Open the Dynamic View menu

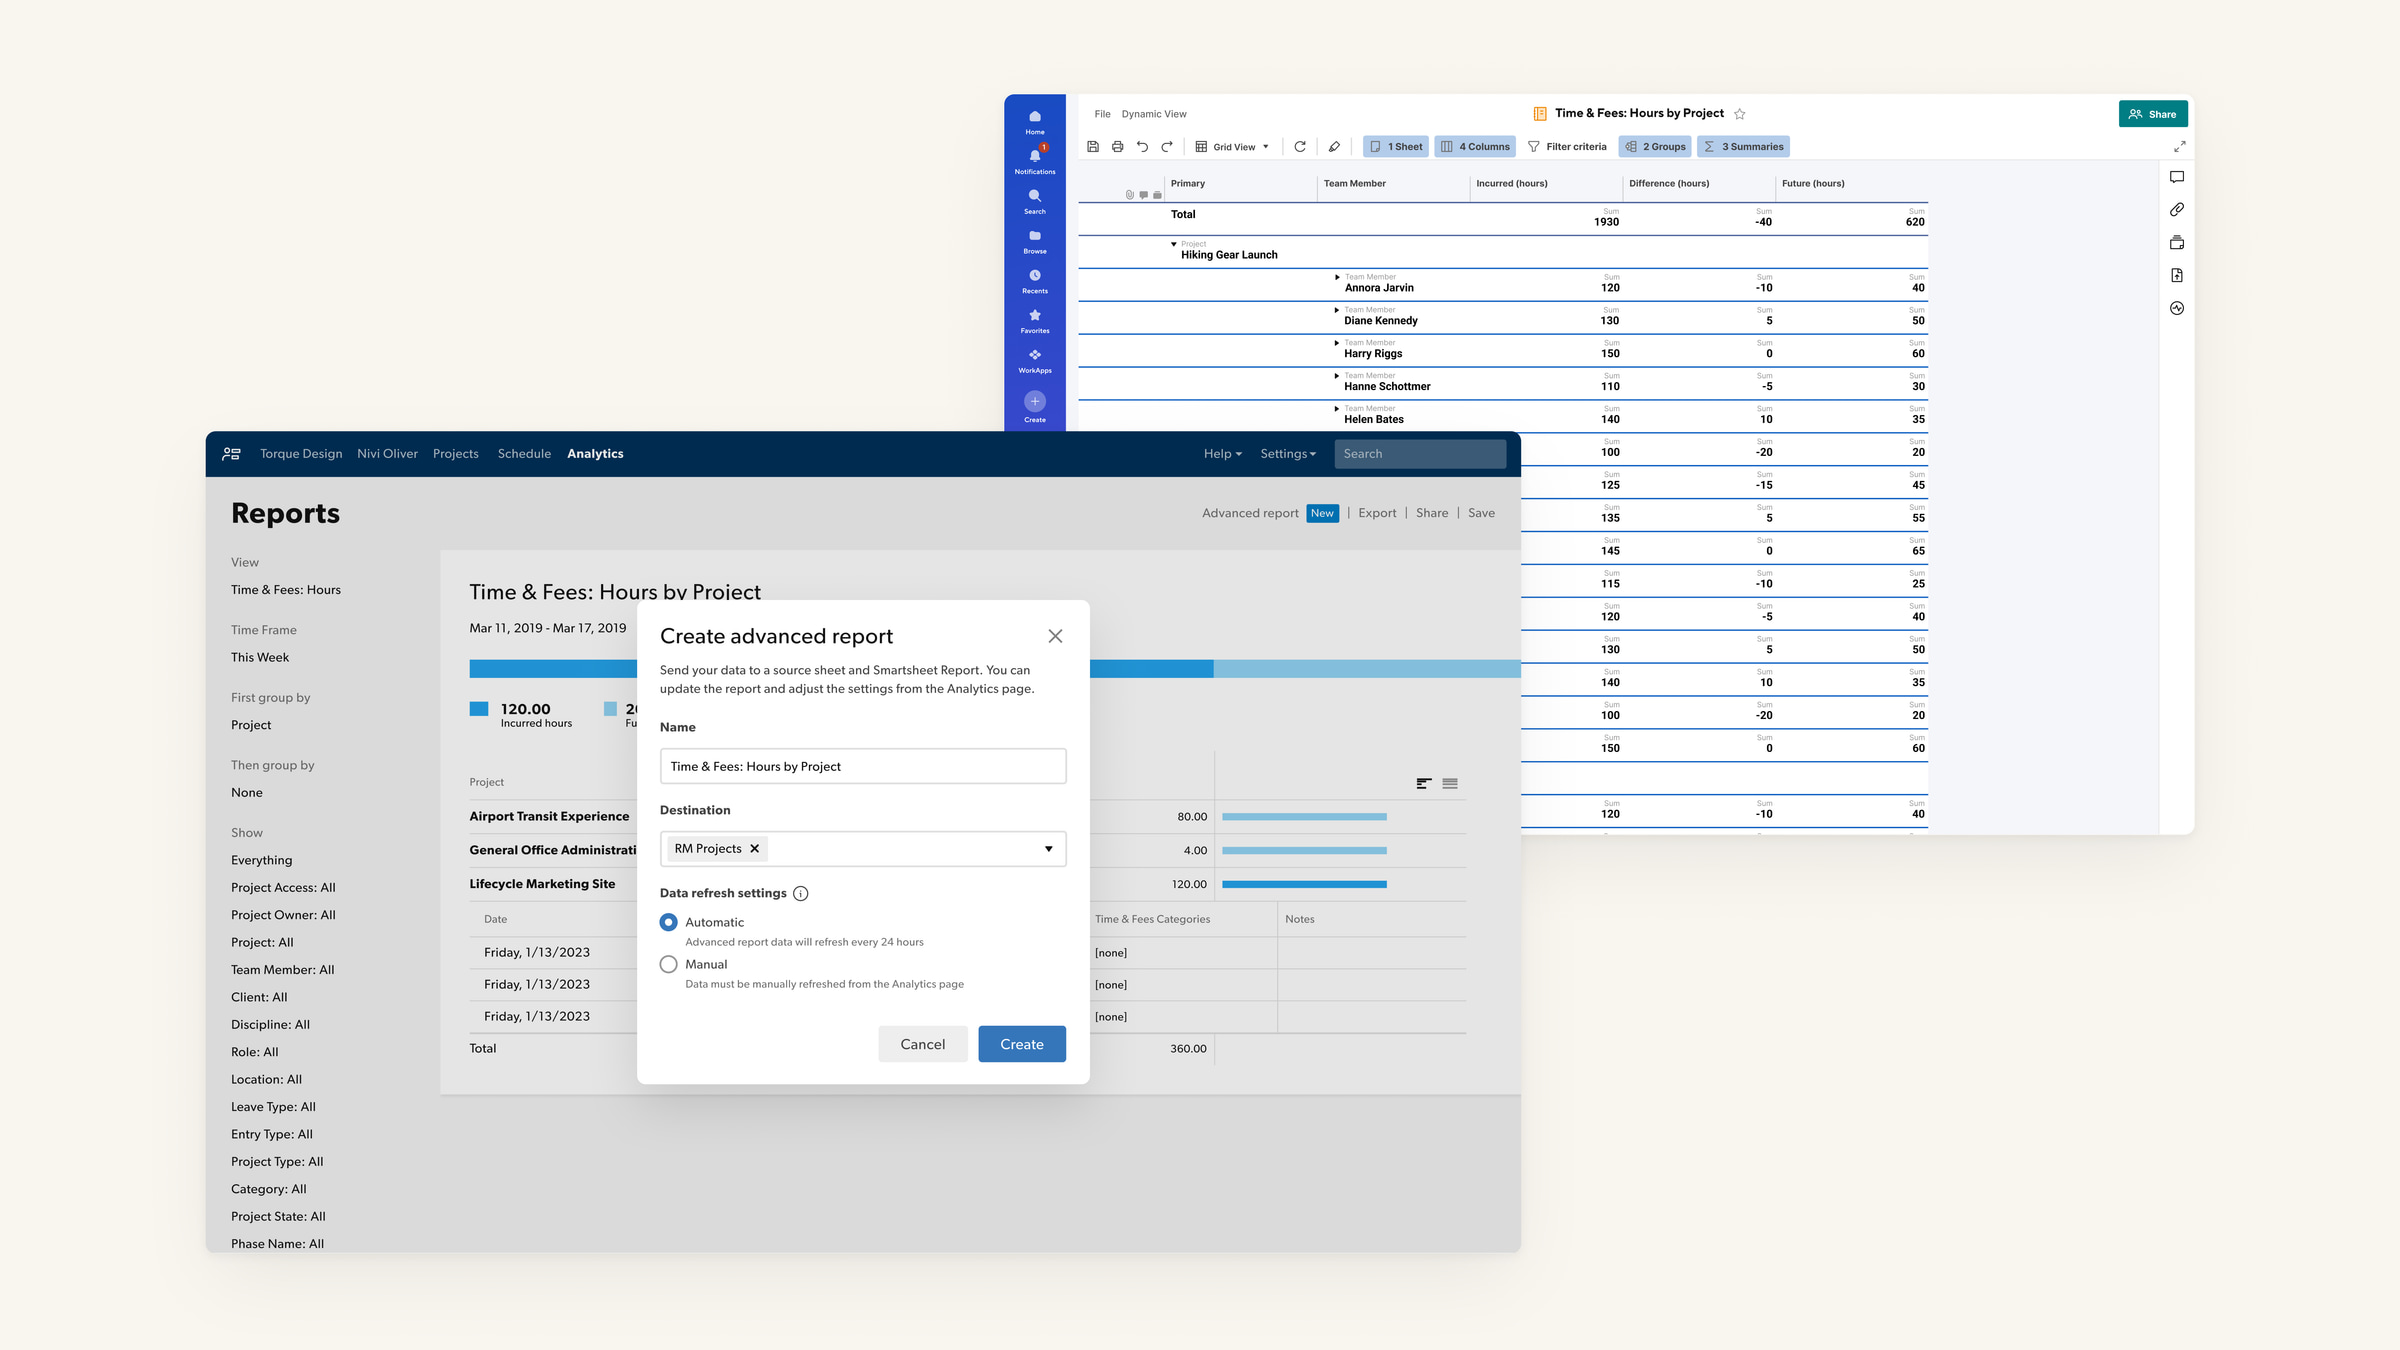click(1154, 114)
